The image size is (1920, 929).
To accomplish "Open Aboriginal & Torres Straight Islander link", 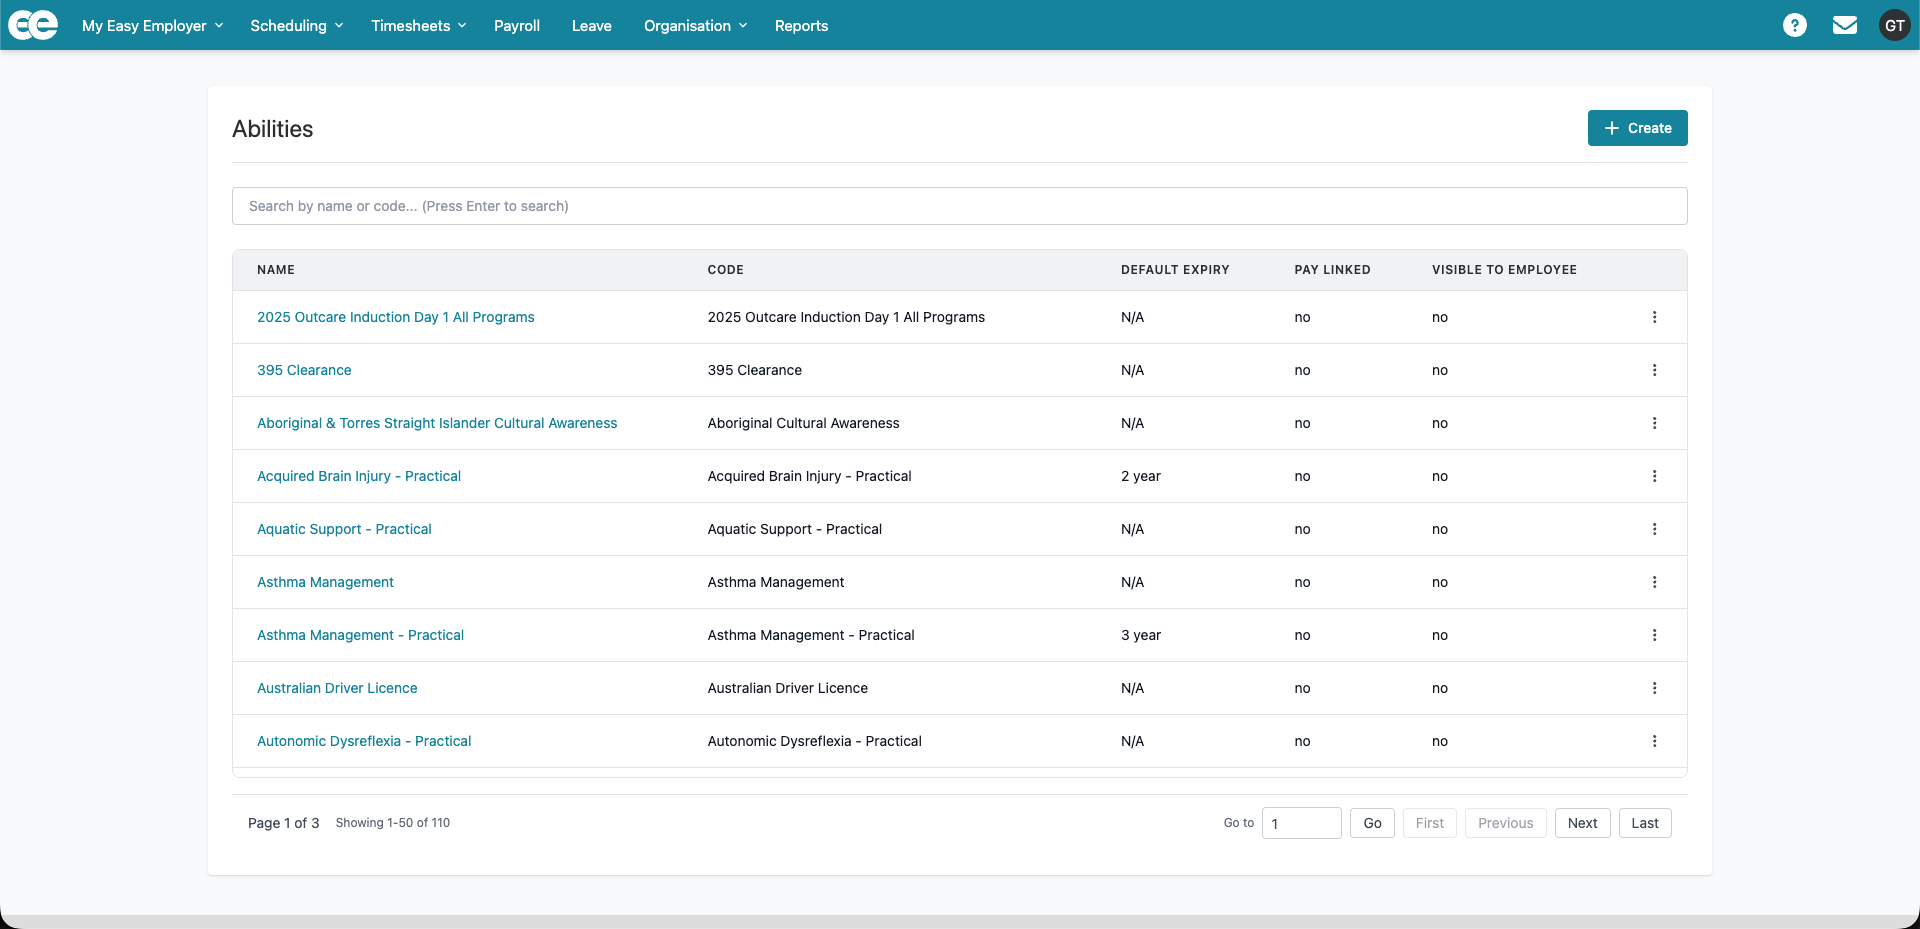I will (x=437, y=423).
